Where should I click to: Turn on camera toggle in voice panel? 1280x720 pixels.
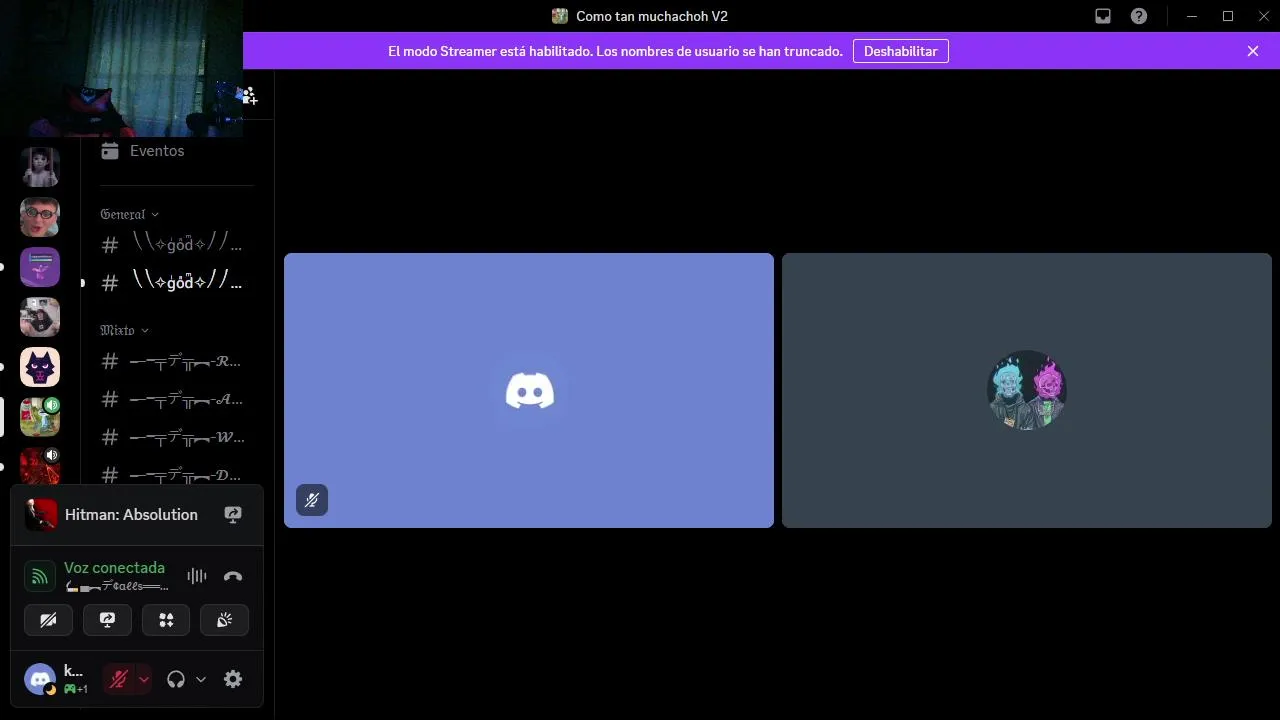click(x=48, y=620)
